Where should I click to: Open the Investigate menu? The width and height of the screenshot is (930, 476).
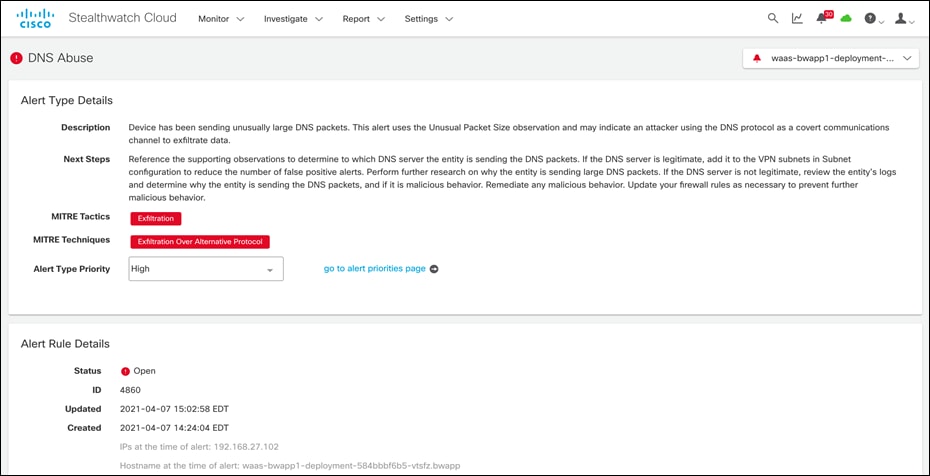click(x=293, y=19)
